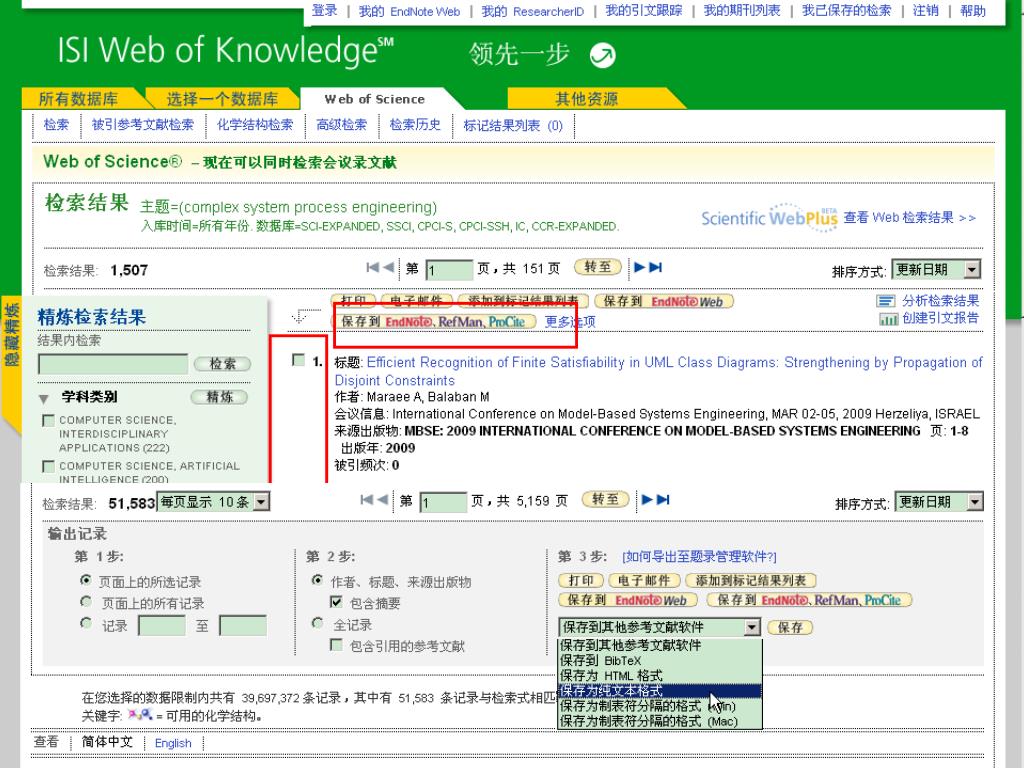Open 更多选项 link
The image size is (1024, 768).
pyautogui.click(x=570, y=322)
